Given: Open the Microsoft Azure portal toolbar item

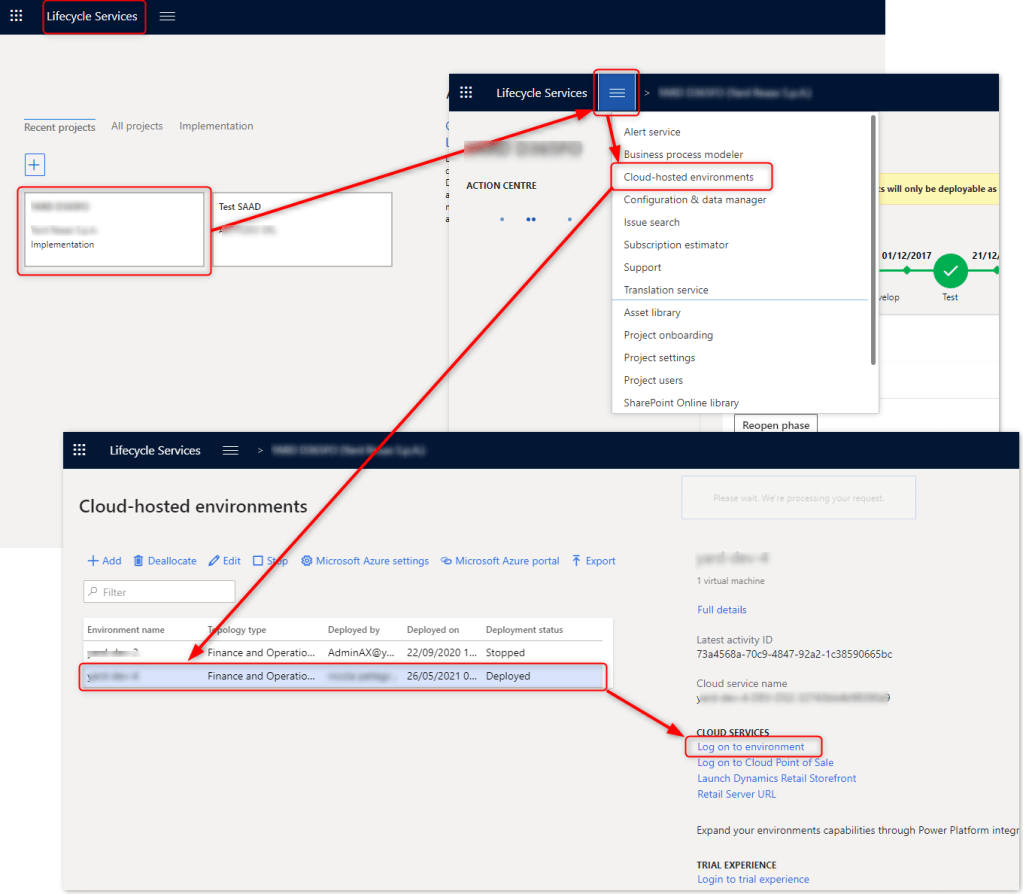Looking at the screenshot, I should 500,561.
